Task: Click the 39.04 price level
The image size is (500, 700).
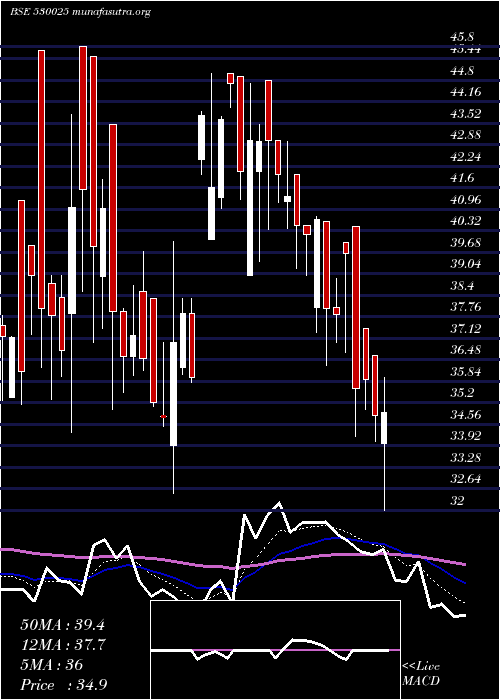Action: pyautogui.click(x=466, y=263)
